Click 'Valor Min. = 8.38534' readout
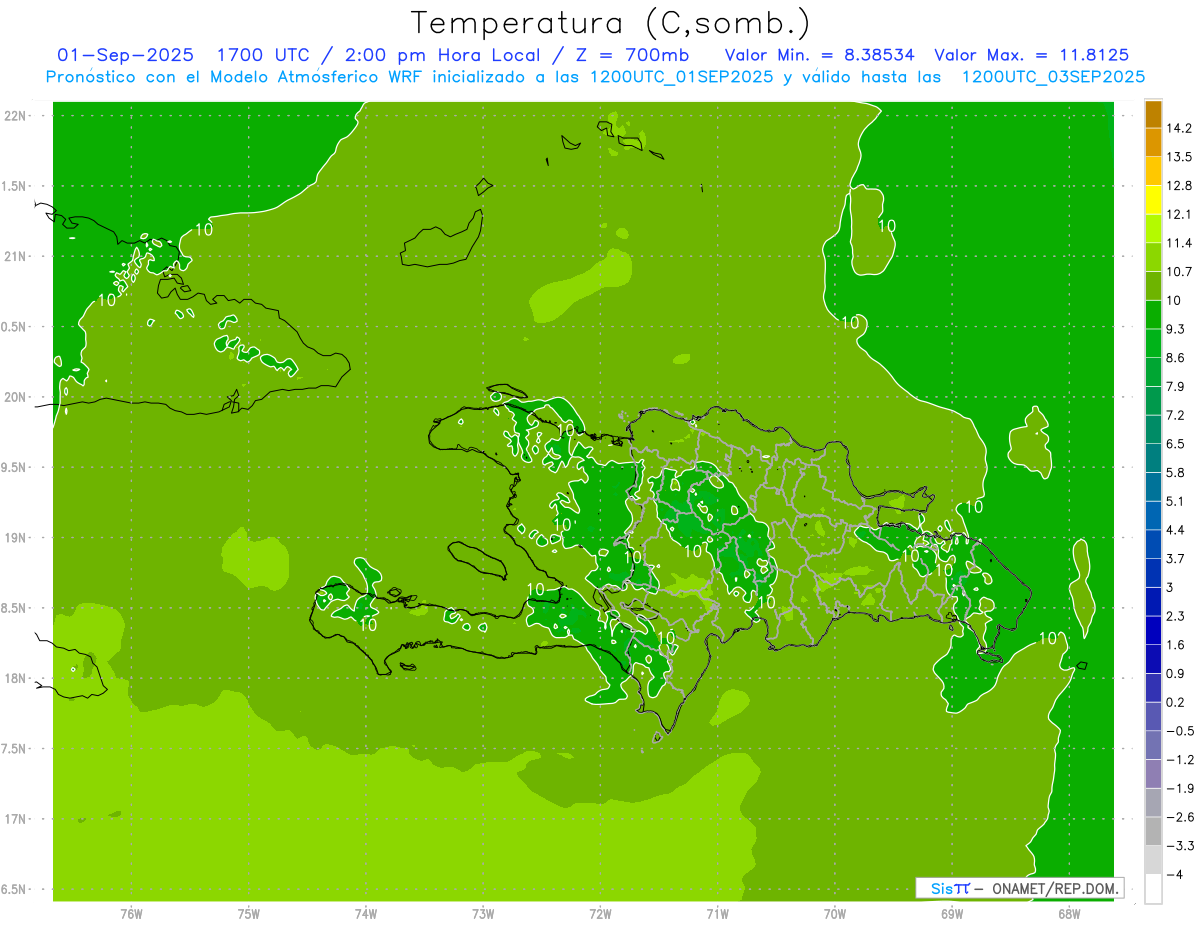The height and width of the screenshot is (927, 1200). point(819,55)
